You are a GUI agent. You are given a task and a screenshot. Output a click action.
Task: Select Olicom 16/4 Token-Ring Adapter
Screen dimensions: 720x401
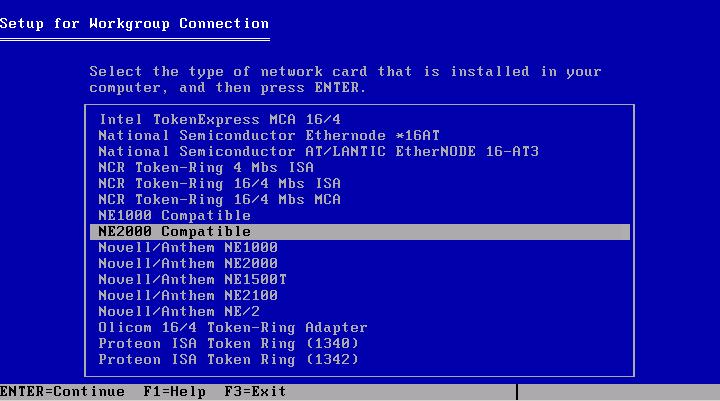click(233, 328)
